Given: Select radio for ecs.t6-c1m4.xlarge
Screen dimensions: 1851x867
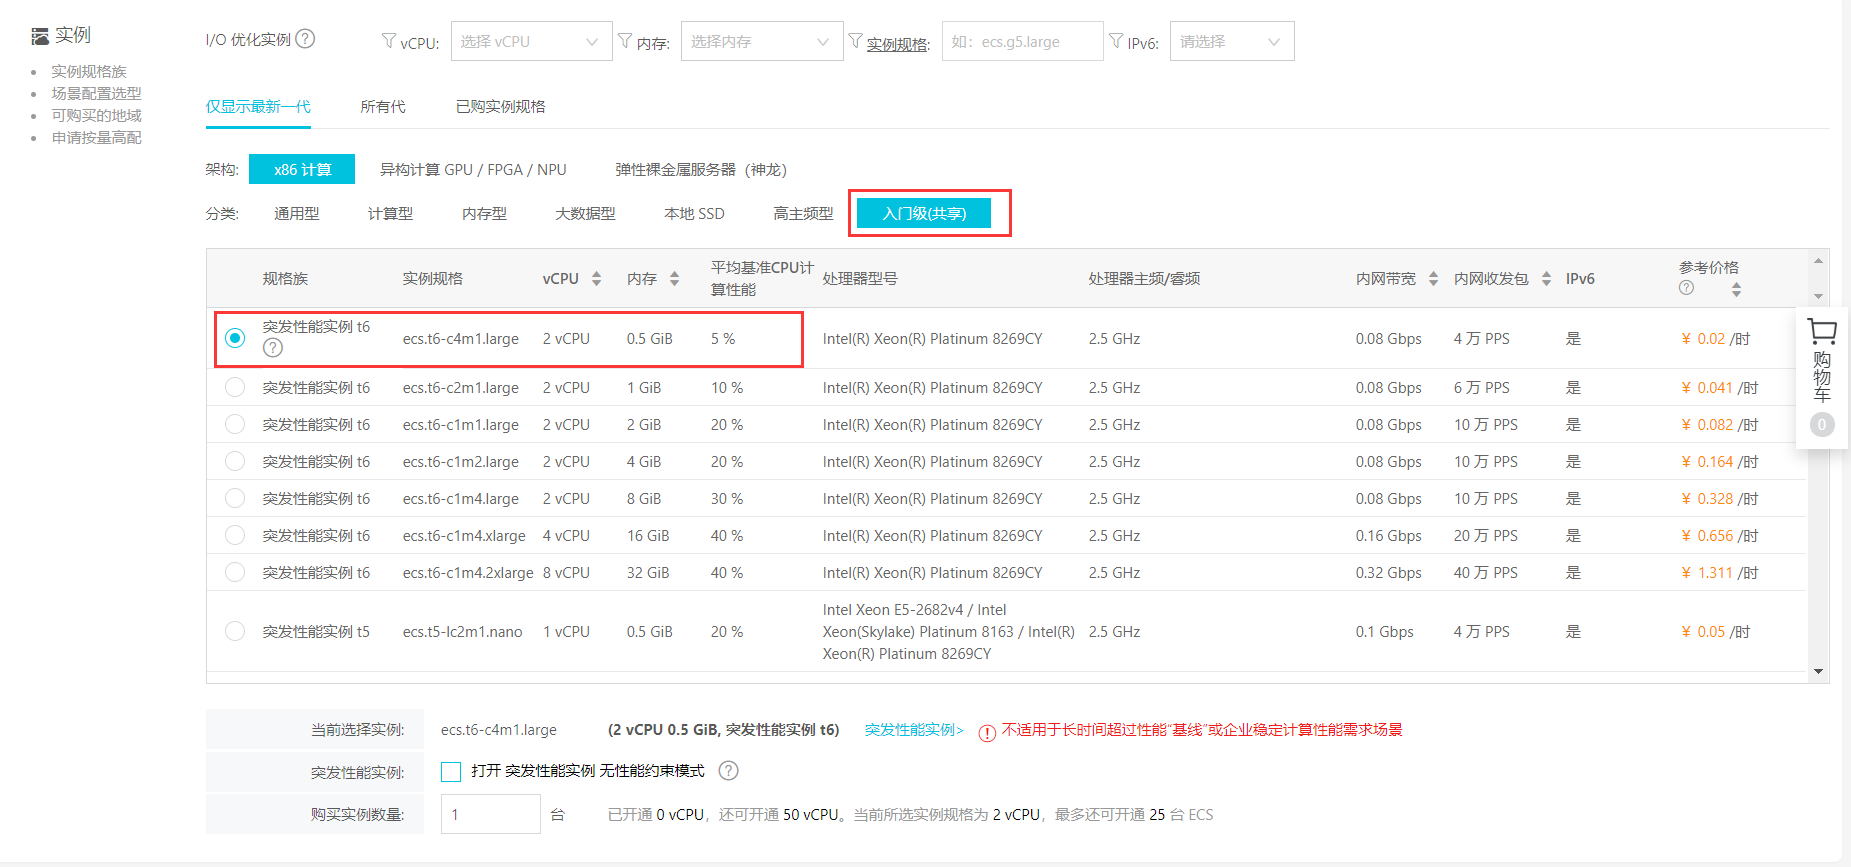Looking at the screenshot, I should pyautogui.click(x=235, y=535).
